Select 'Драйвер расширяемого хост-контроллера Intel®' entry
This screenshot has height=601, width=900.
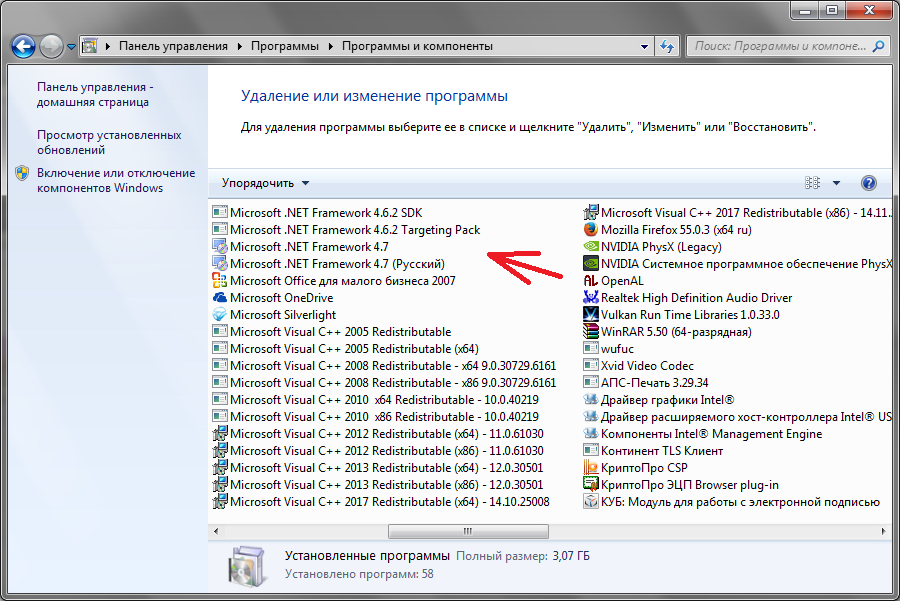coord(738,417)
